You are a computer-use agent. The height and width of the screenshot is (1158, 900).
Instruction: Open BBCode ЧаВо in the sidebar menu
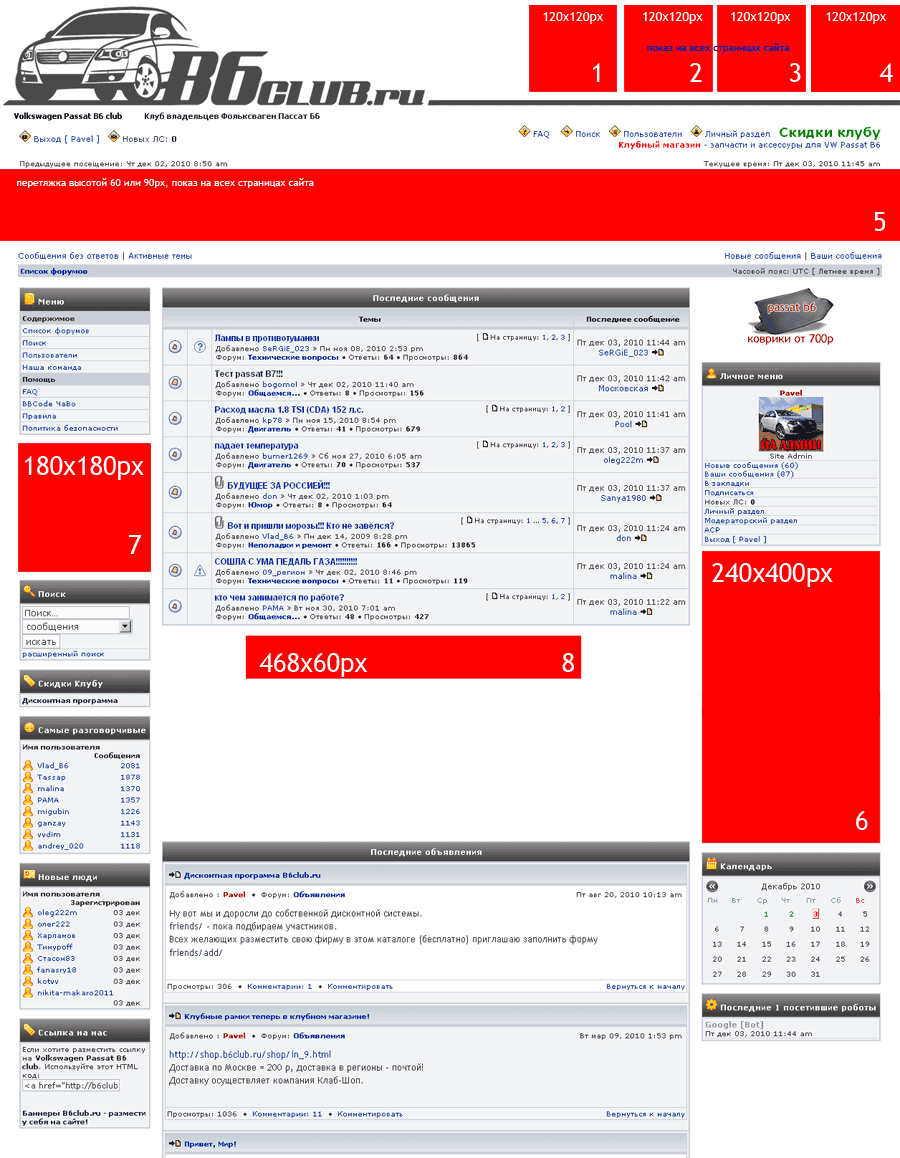coord(49,404)
